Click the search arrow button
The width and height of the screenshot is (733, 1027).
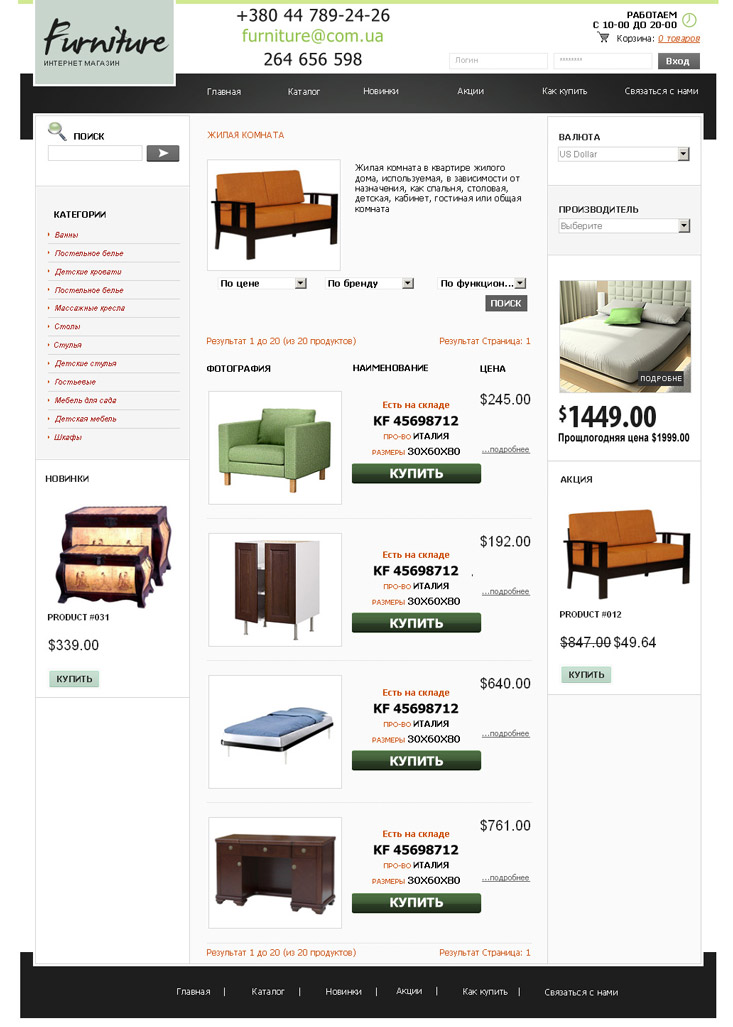(x=162, y=153)
